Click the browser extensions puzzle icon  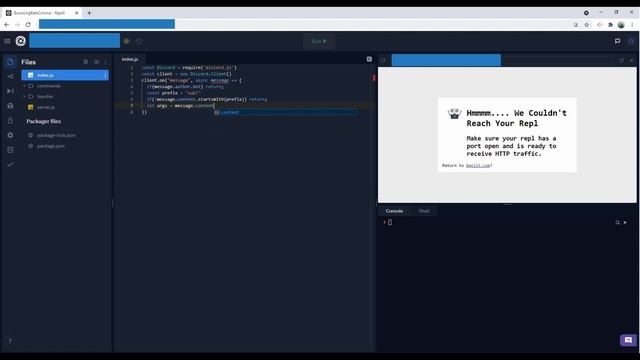(x=610, y=24)
